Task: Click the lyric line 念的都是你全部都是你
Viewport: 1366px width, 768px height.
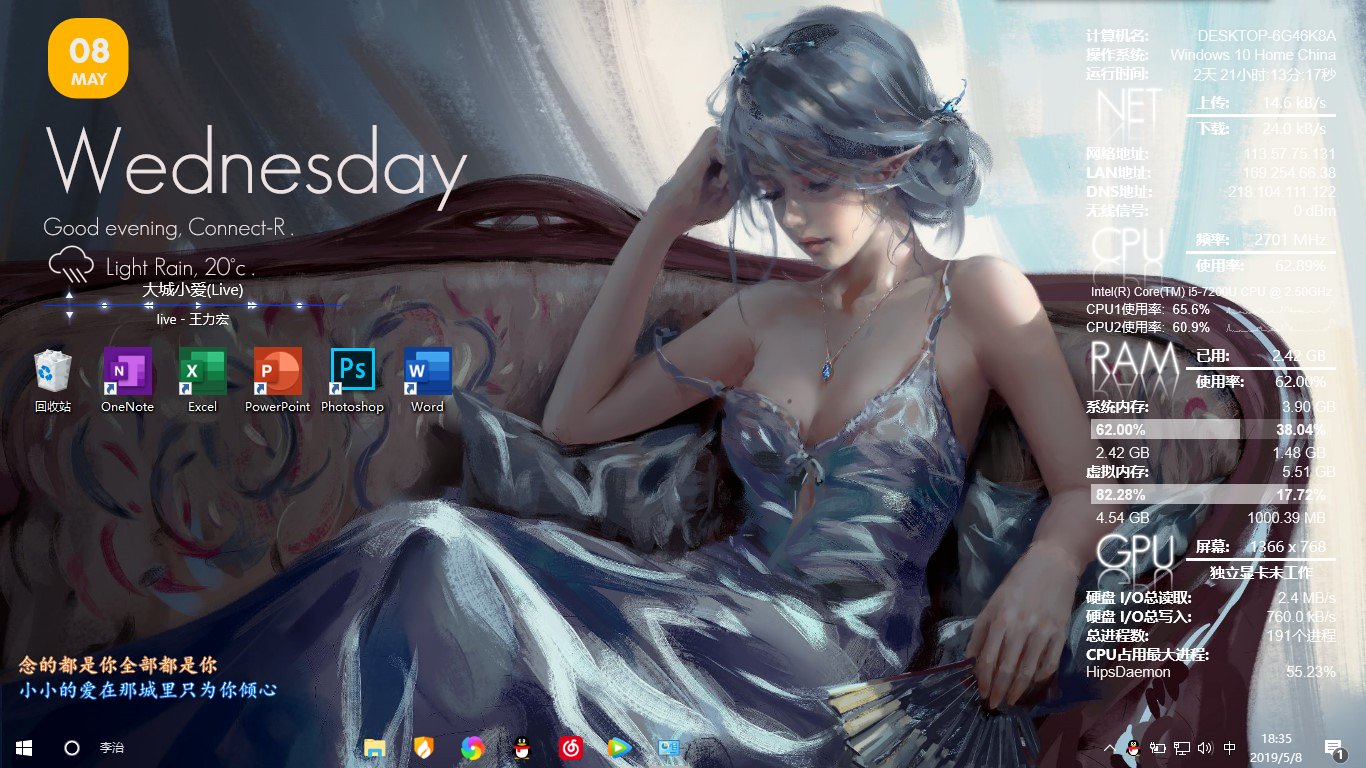Action: click(x=118, y=665)
